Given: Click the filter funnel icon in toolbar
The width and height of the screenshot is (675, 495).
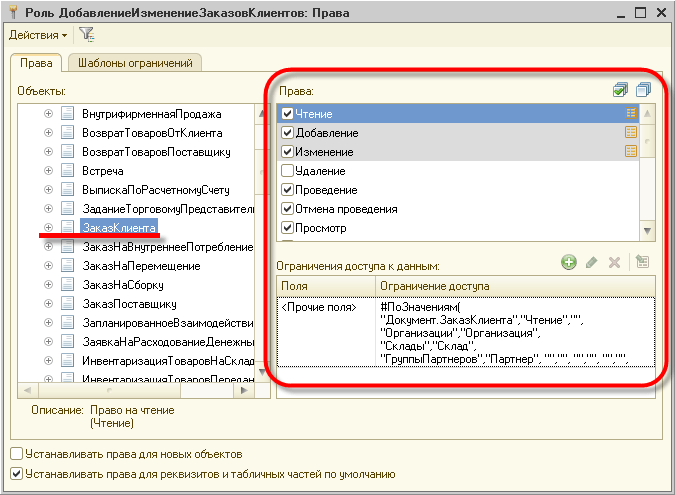Looking at the screenshot, I should (x=87, y=34).
